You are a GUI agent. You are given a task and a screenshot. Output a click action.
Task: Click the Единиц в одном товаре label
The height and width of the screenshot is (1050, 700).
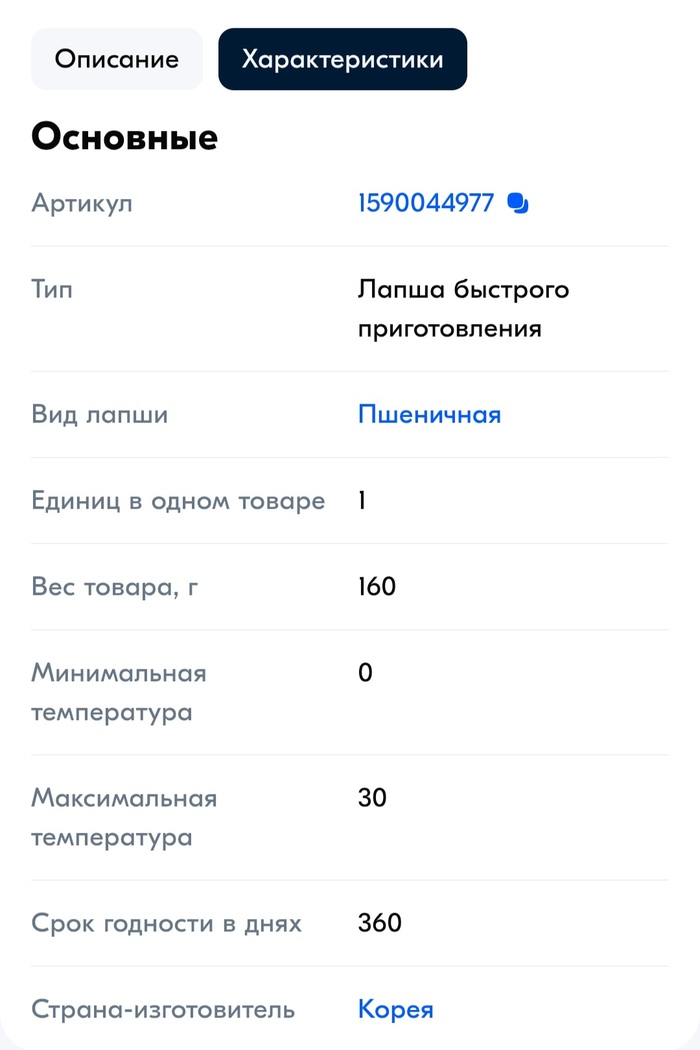pos(178,500)
